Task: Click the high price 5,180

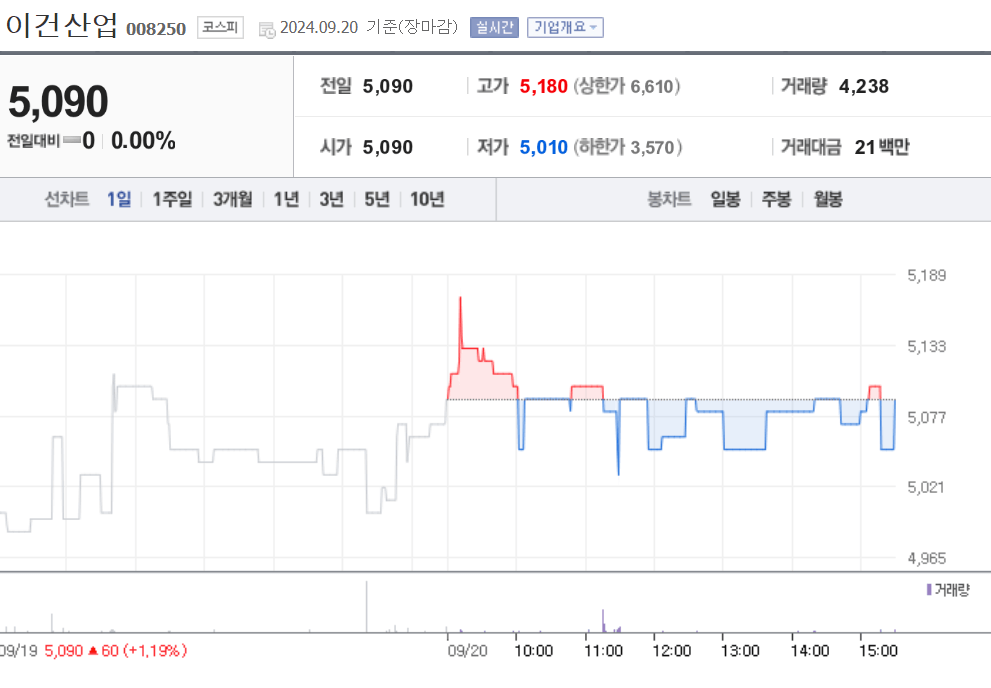Action: (544, 87)
